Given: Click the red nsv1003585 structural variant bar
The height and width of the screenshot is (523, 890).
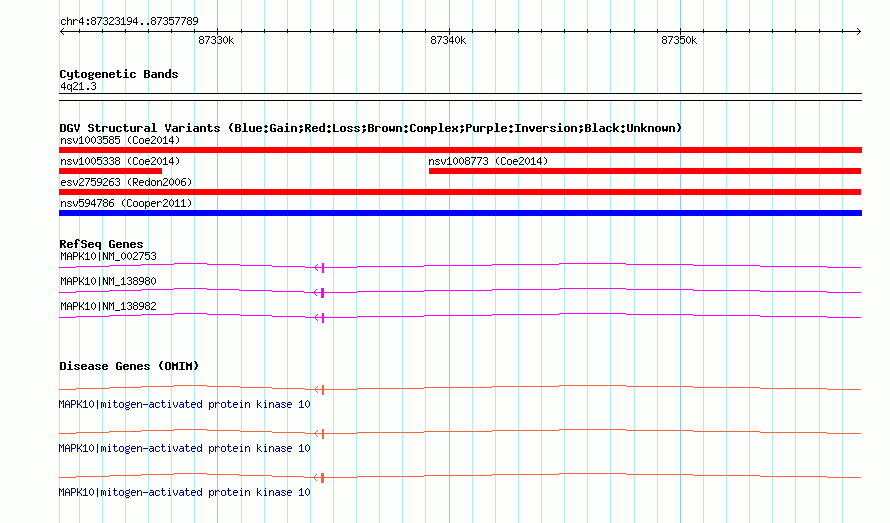Looking at the screenshot, I should (460, 150).
